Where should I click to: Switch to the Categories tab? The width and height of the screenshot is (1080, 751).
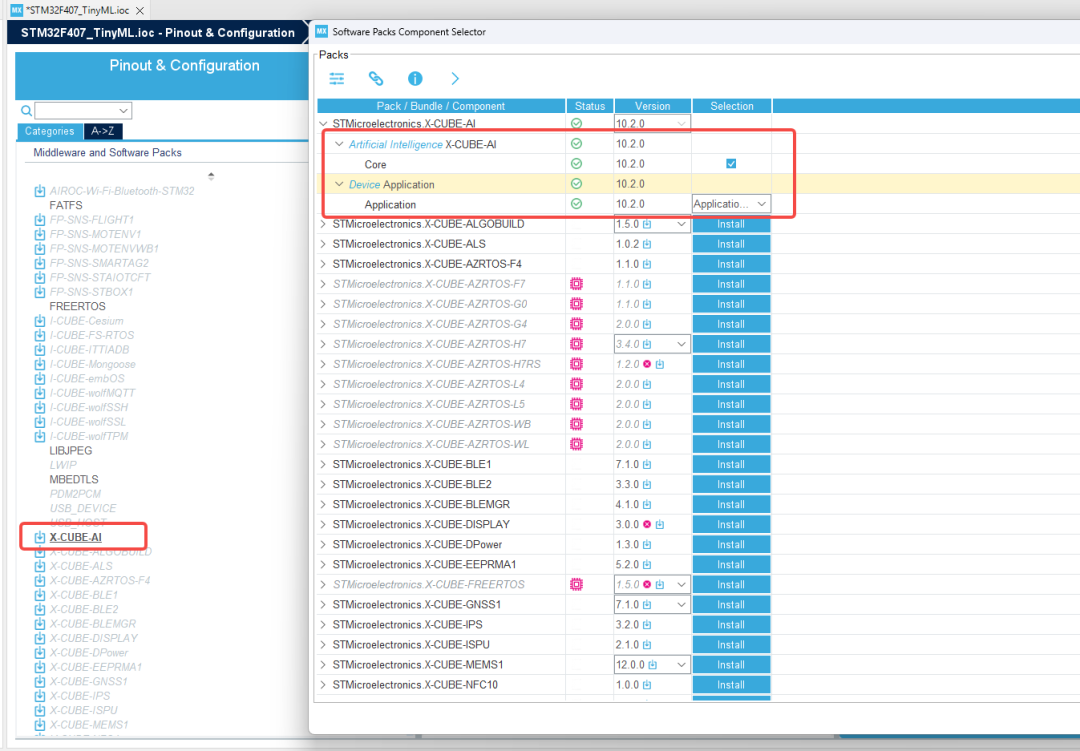pos(49,131)
